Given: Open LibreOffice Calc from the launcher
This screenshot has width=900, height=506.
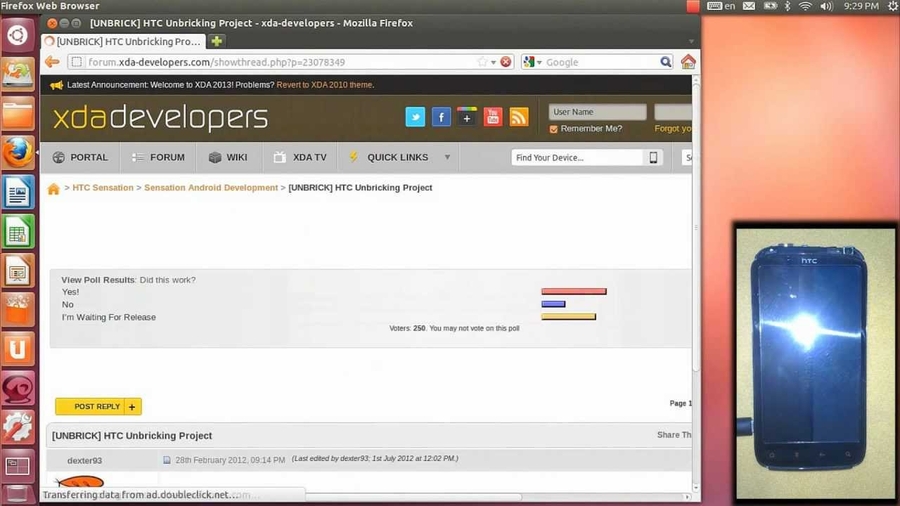Looking at the screenshot, I should click(x=17, y=232).
